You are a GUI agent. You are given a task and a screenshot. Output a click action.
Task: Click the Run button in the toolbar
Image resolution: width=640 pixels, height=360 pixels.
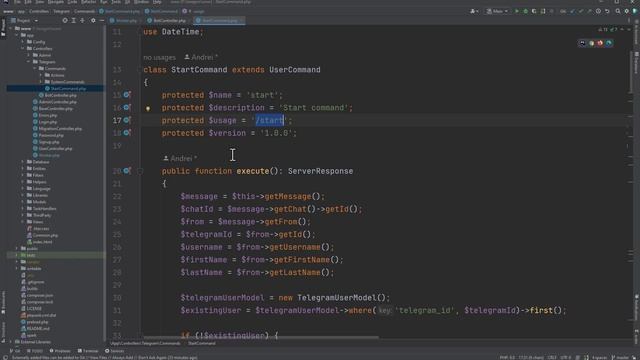(517, 11)
